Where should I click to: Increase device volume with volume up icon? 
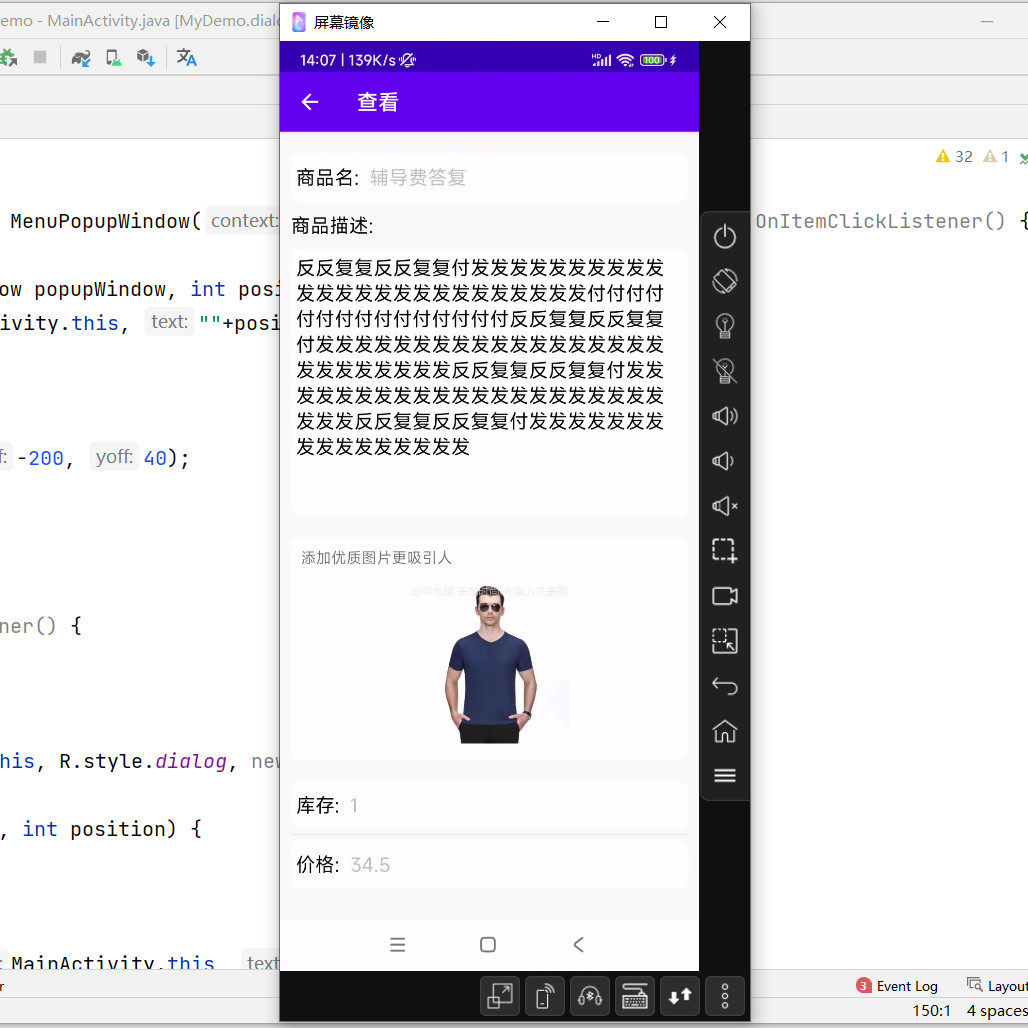[x=724, y=416]
